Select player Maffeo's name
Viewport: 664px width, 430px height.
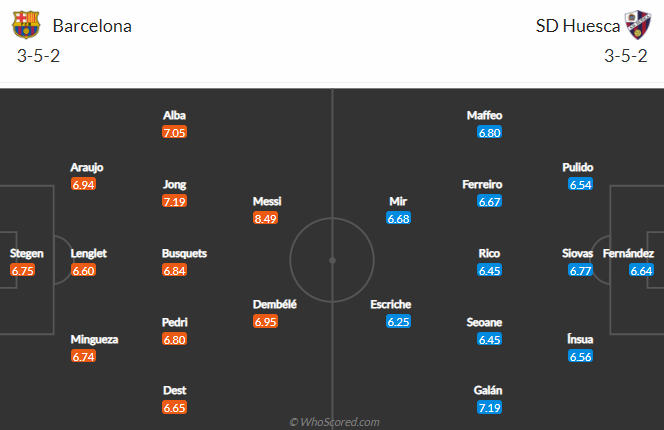click(484, 115)
